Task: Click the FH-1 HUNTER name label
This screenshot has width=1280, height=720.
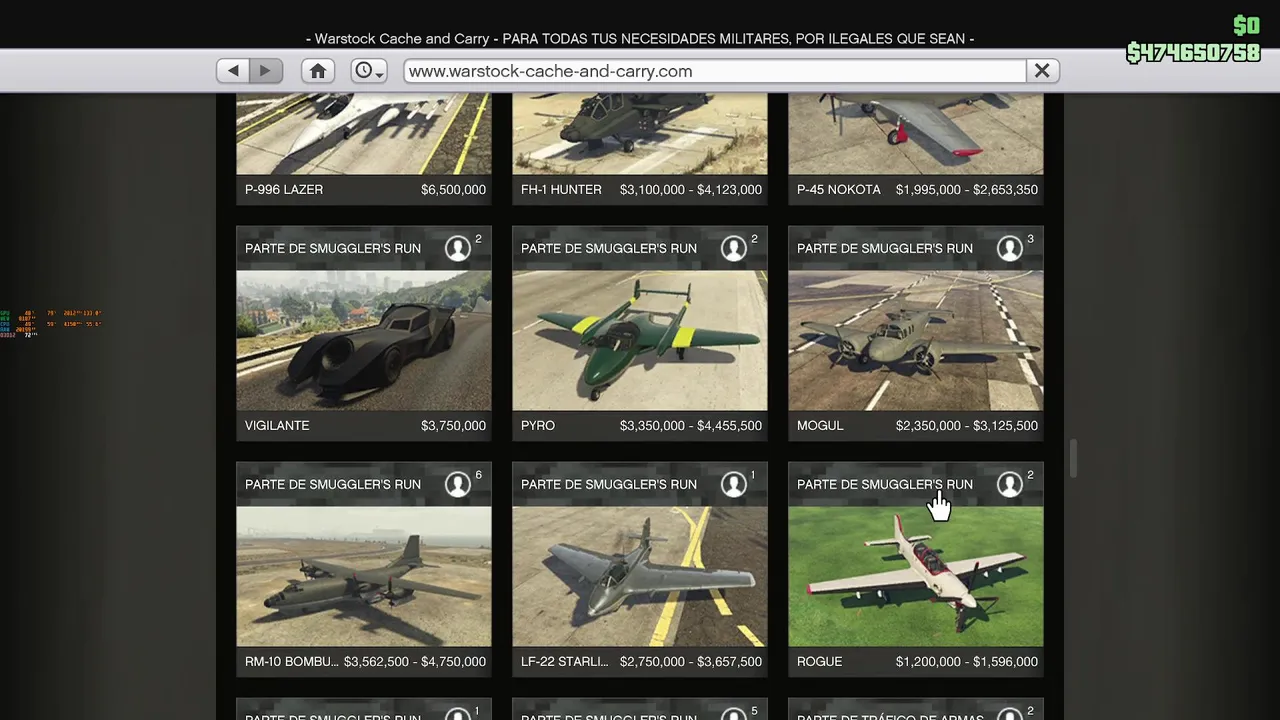Action: pyautogui.click(x=561, y=189)
